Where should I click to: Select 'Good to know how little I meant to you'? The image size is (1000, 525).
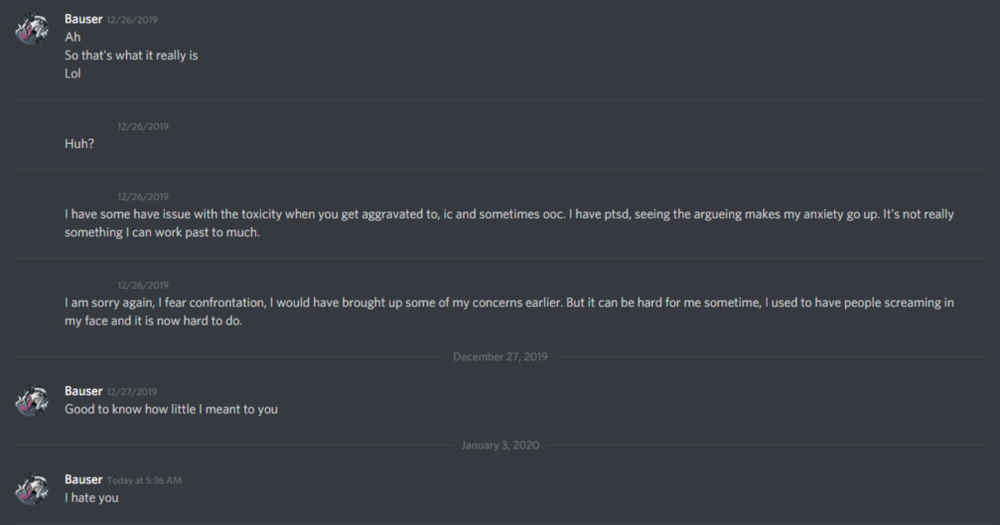pyautogui.click(x=171, y=409)
